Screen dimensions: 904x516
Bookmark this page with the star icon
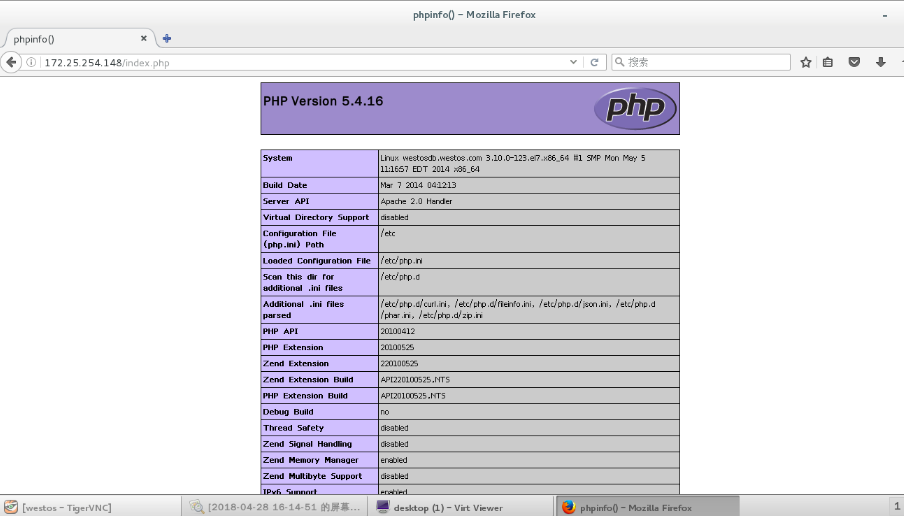pyautogui.click(x=805, y=62)
